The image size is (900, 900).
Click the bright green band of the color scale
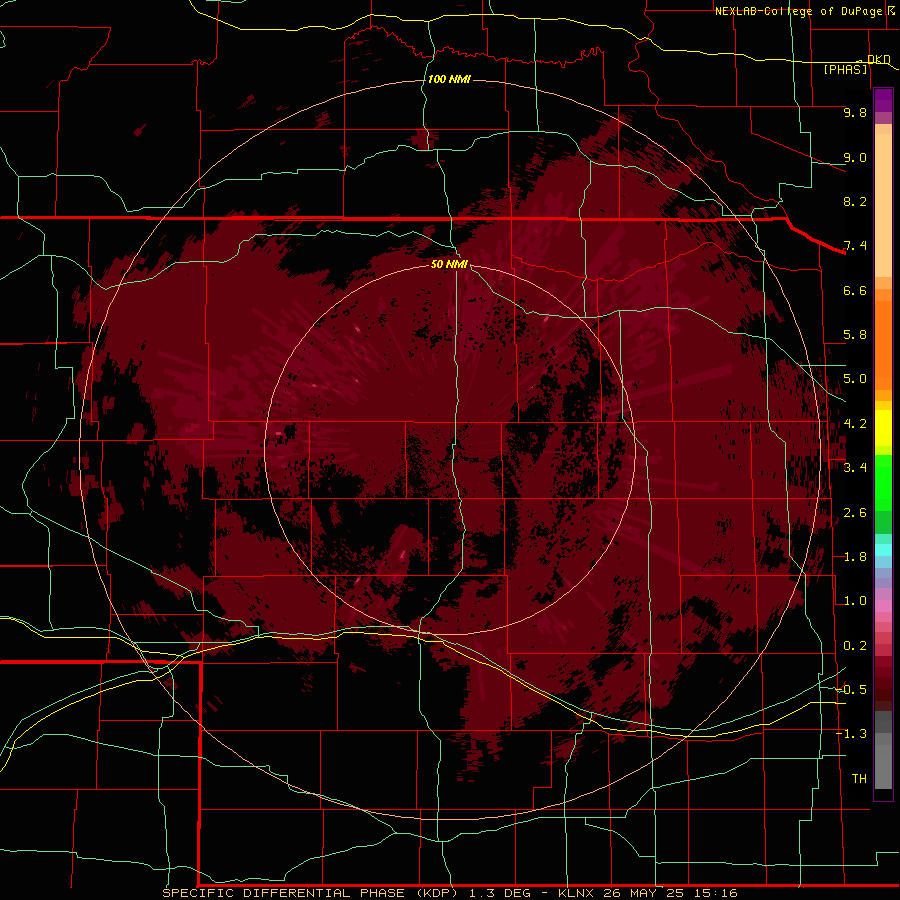[883, 483]
